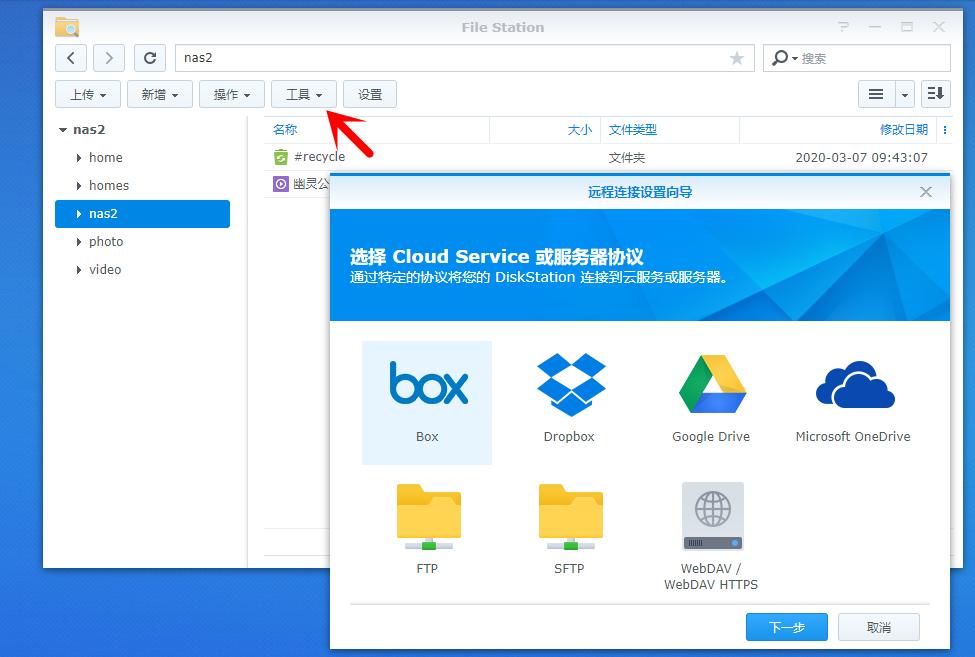
Task: Expand the homes folder tree arrow
Action: click(78, 186)
